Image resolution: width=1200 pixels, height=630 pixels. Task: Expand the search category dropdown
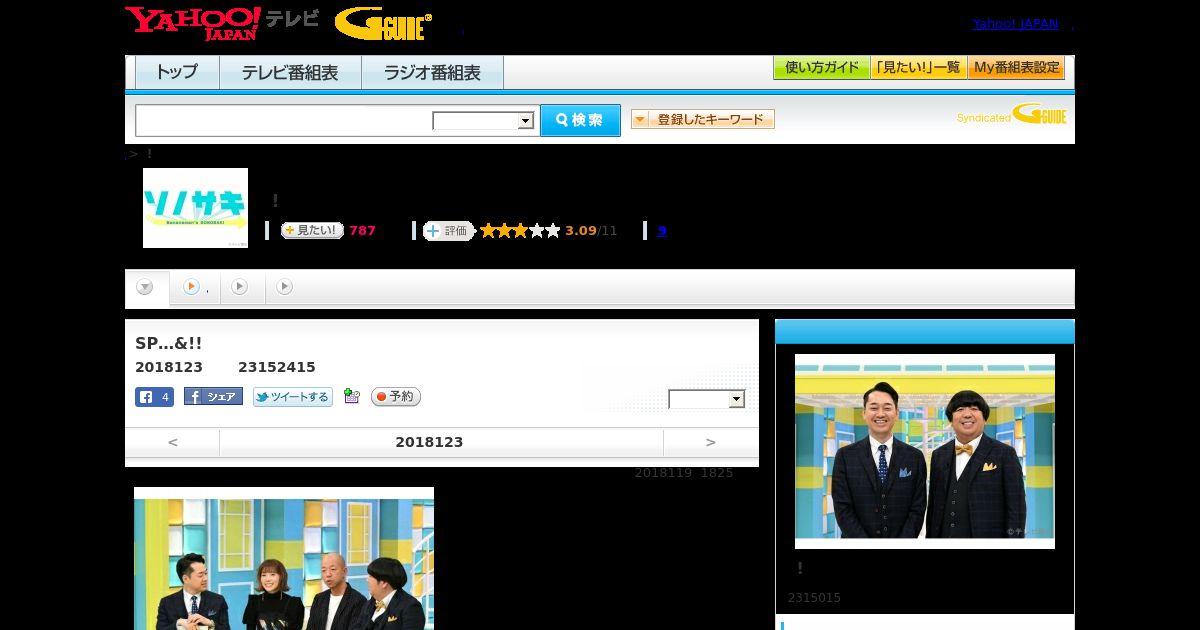(484, 121)
